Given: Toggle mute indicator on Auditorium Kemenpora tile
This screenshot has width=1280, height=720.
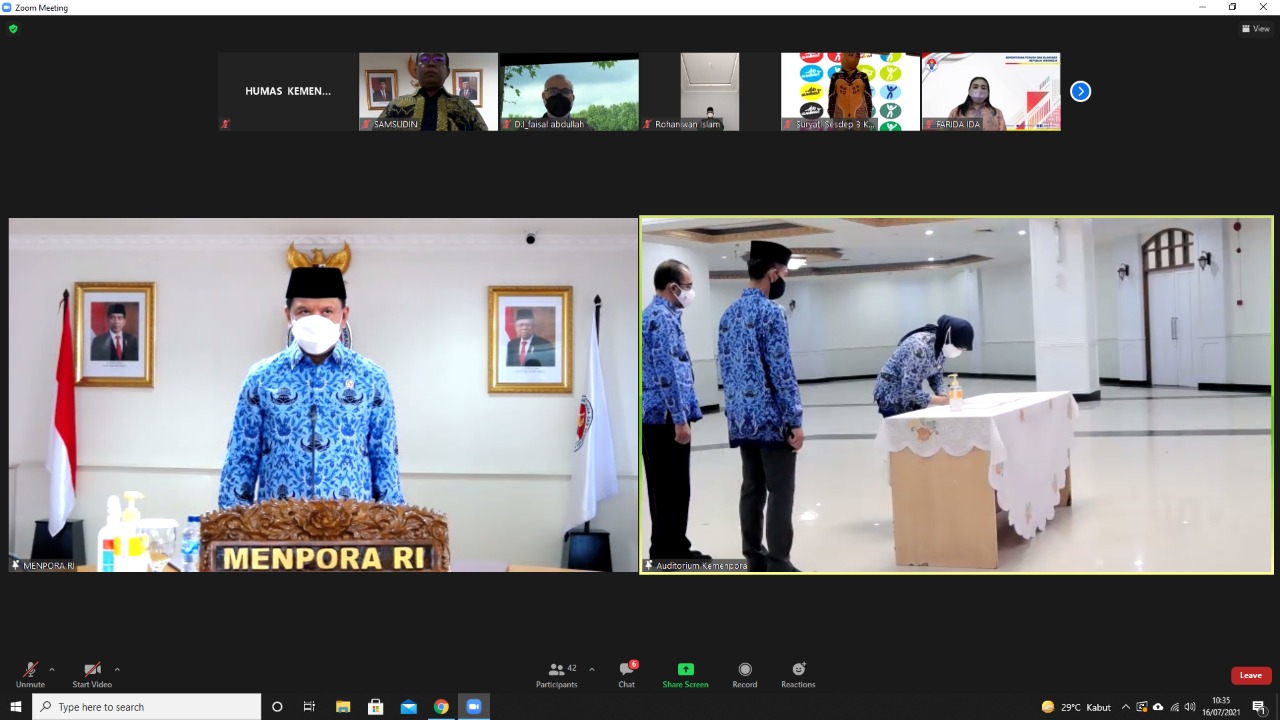Looking at the screenshot, I should point(650,565).
